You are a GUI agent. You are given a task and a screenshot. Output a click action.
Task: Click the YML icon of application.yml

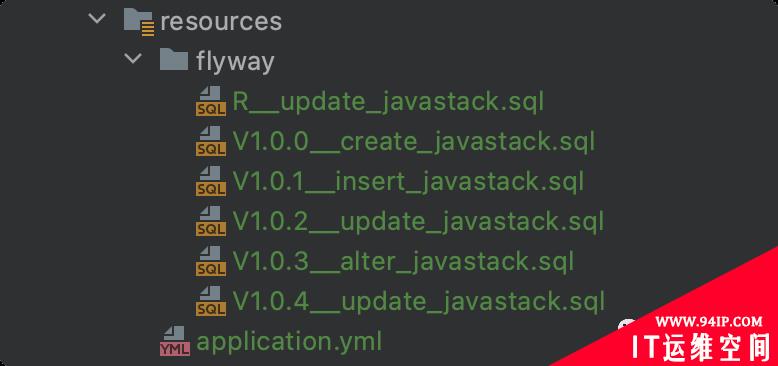tap(175, 341)
